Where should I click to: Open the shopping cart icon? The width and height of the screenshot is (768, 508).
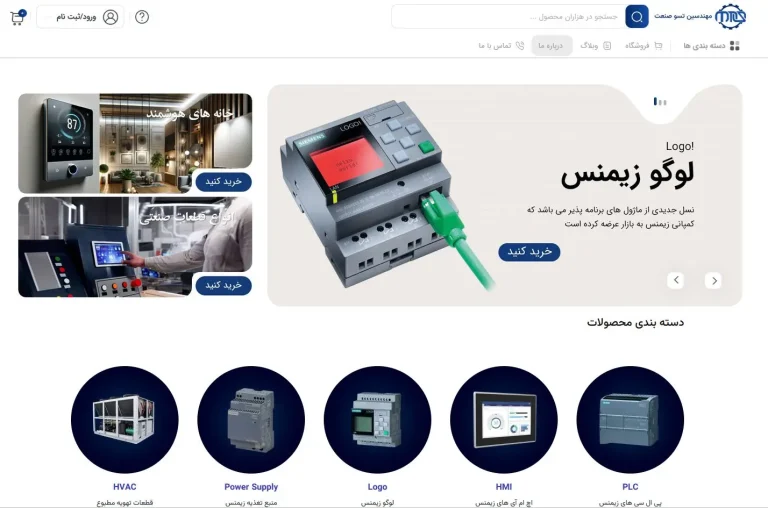point(18,17)
